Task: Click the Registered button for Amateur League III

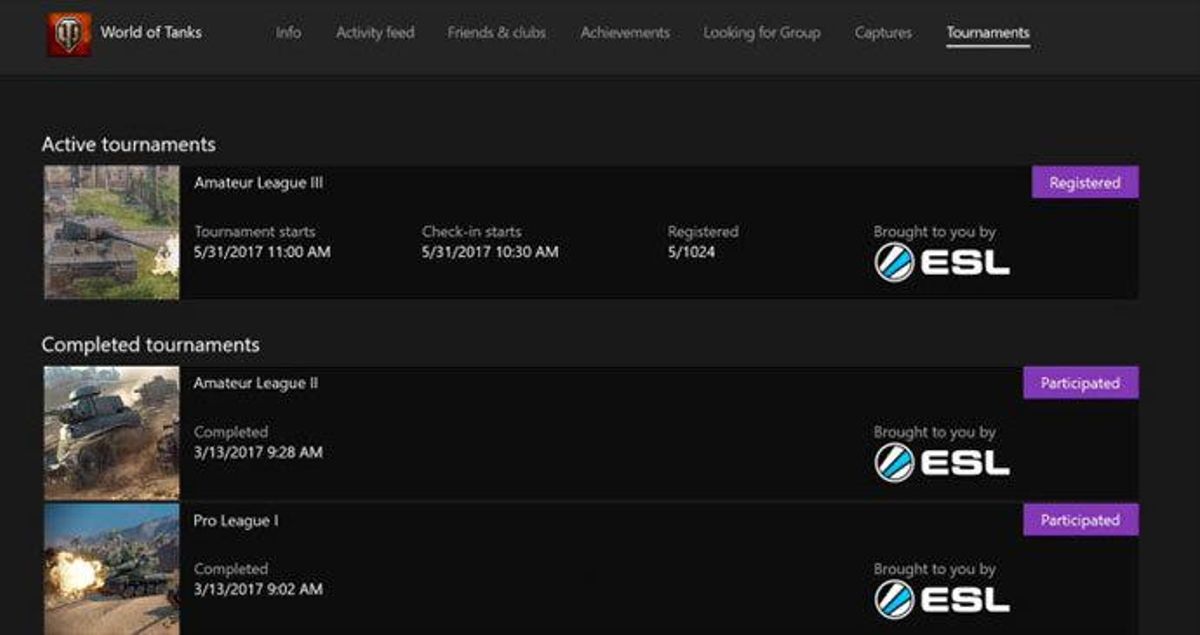Action: coord(1085,183)
